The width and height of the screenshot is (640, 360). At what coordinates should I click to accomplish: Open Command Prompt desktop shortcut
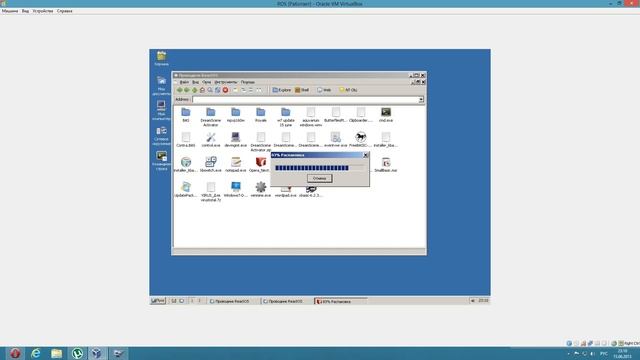pos(161,161)
